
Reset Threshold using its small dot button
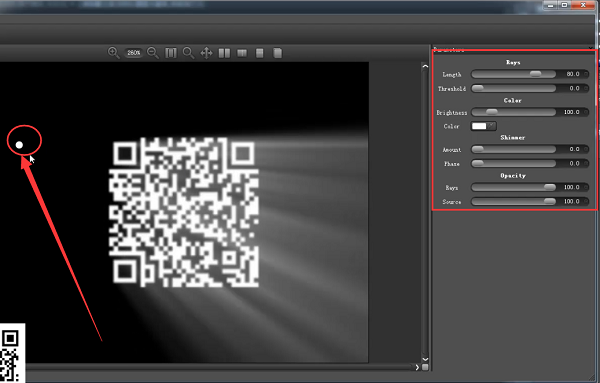click(586, 88)
